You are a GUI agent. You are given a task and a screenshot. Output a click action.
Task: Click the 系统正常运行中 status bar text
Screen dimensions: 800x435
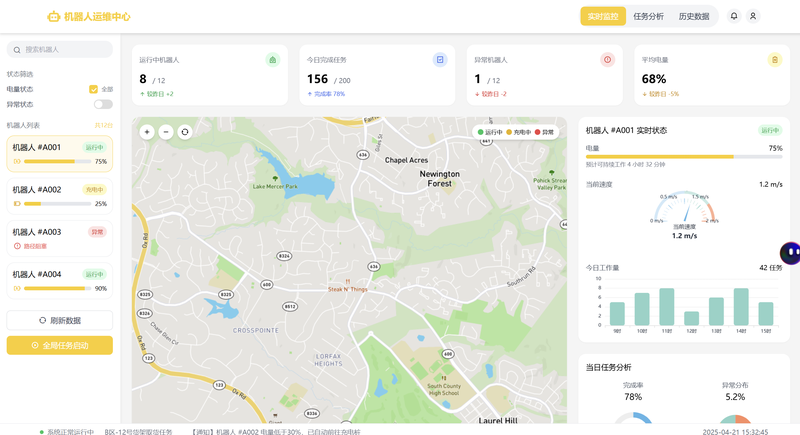click(70, 432)
